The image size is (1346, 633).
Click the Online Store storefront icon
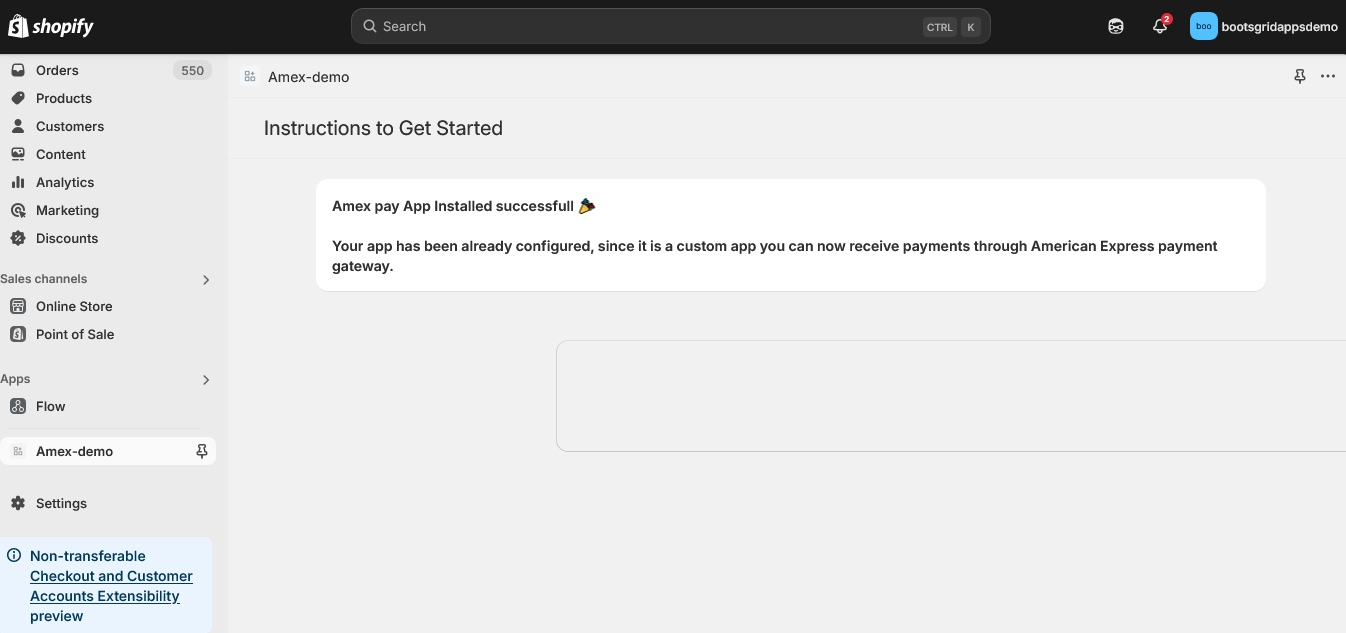point(18,306)
